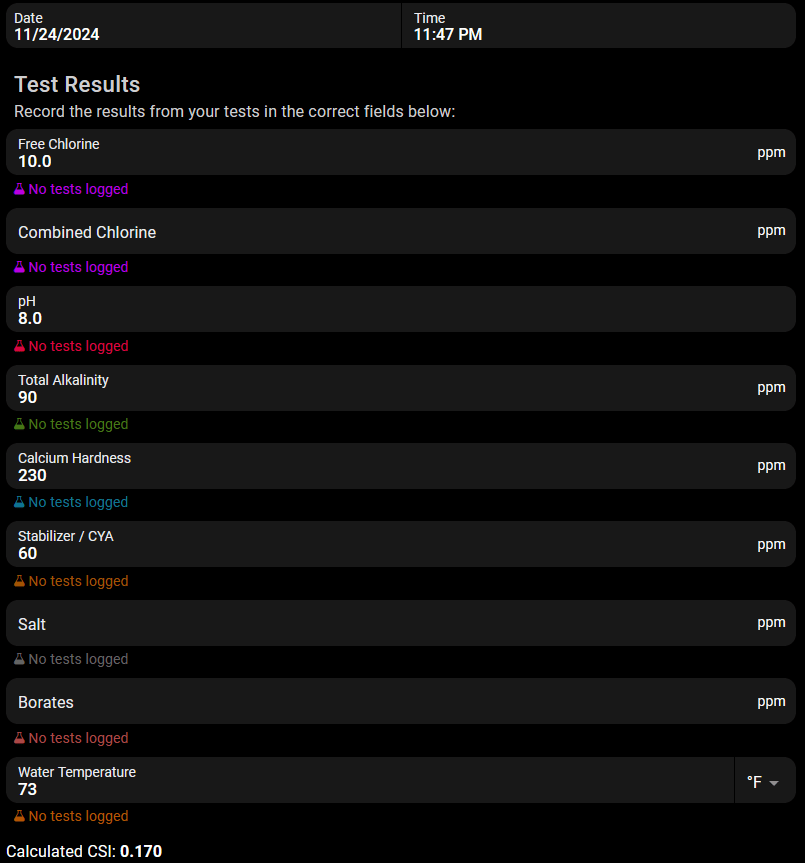Edit the Calcium Hardness value 230
The height and width of the screenshot is (863, 805).
point(401,466)
